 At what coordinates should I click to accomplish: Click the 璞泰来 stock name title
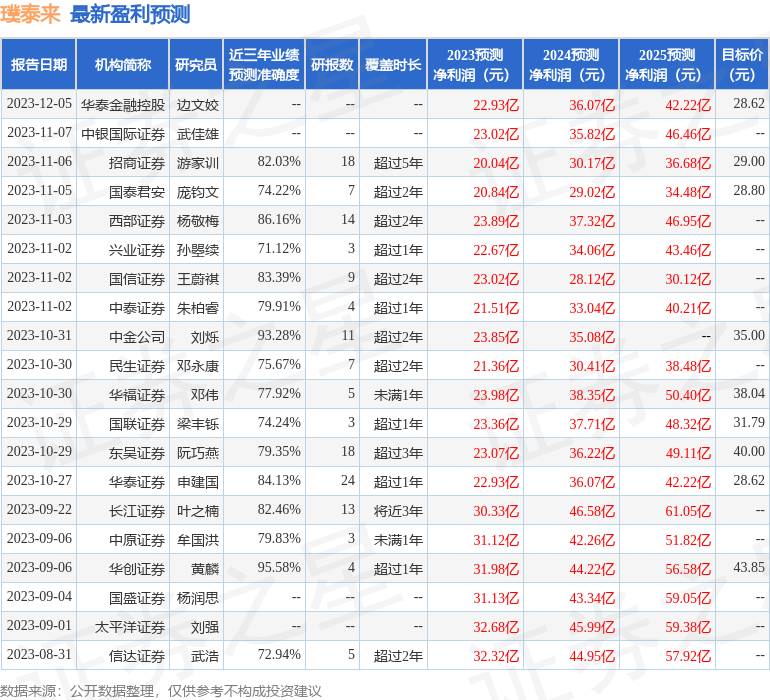pyautogui.click(x=30, y=15)
